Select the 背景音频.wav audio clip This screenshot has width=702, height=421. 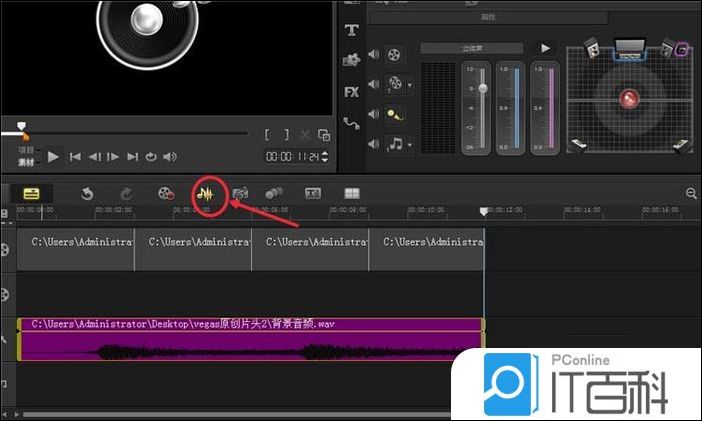(x=251, y=339)
